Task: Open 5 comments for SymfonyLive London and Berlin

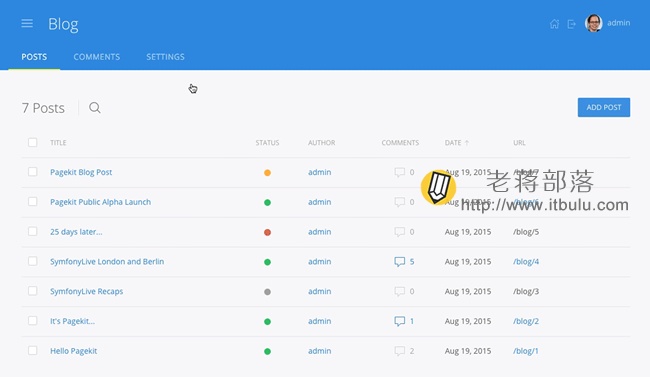Action: tap(404, 262)
